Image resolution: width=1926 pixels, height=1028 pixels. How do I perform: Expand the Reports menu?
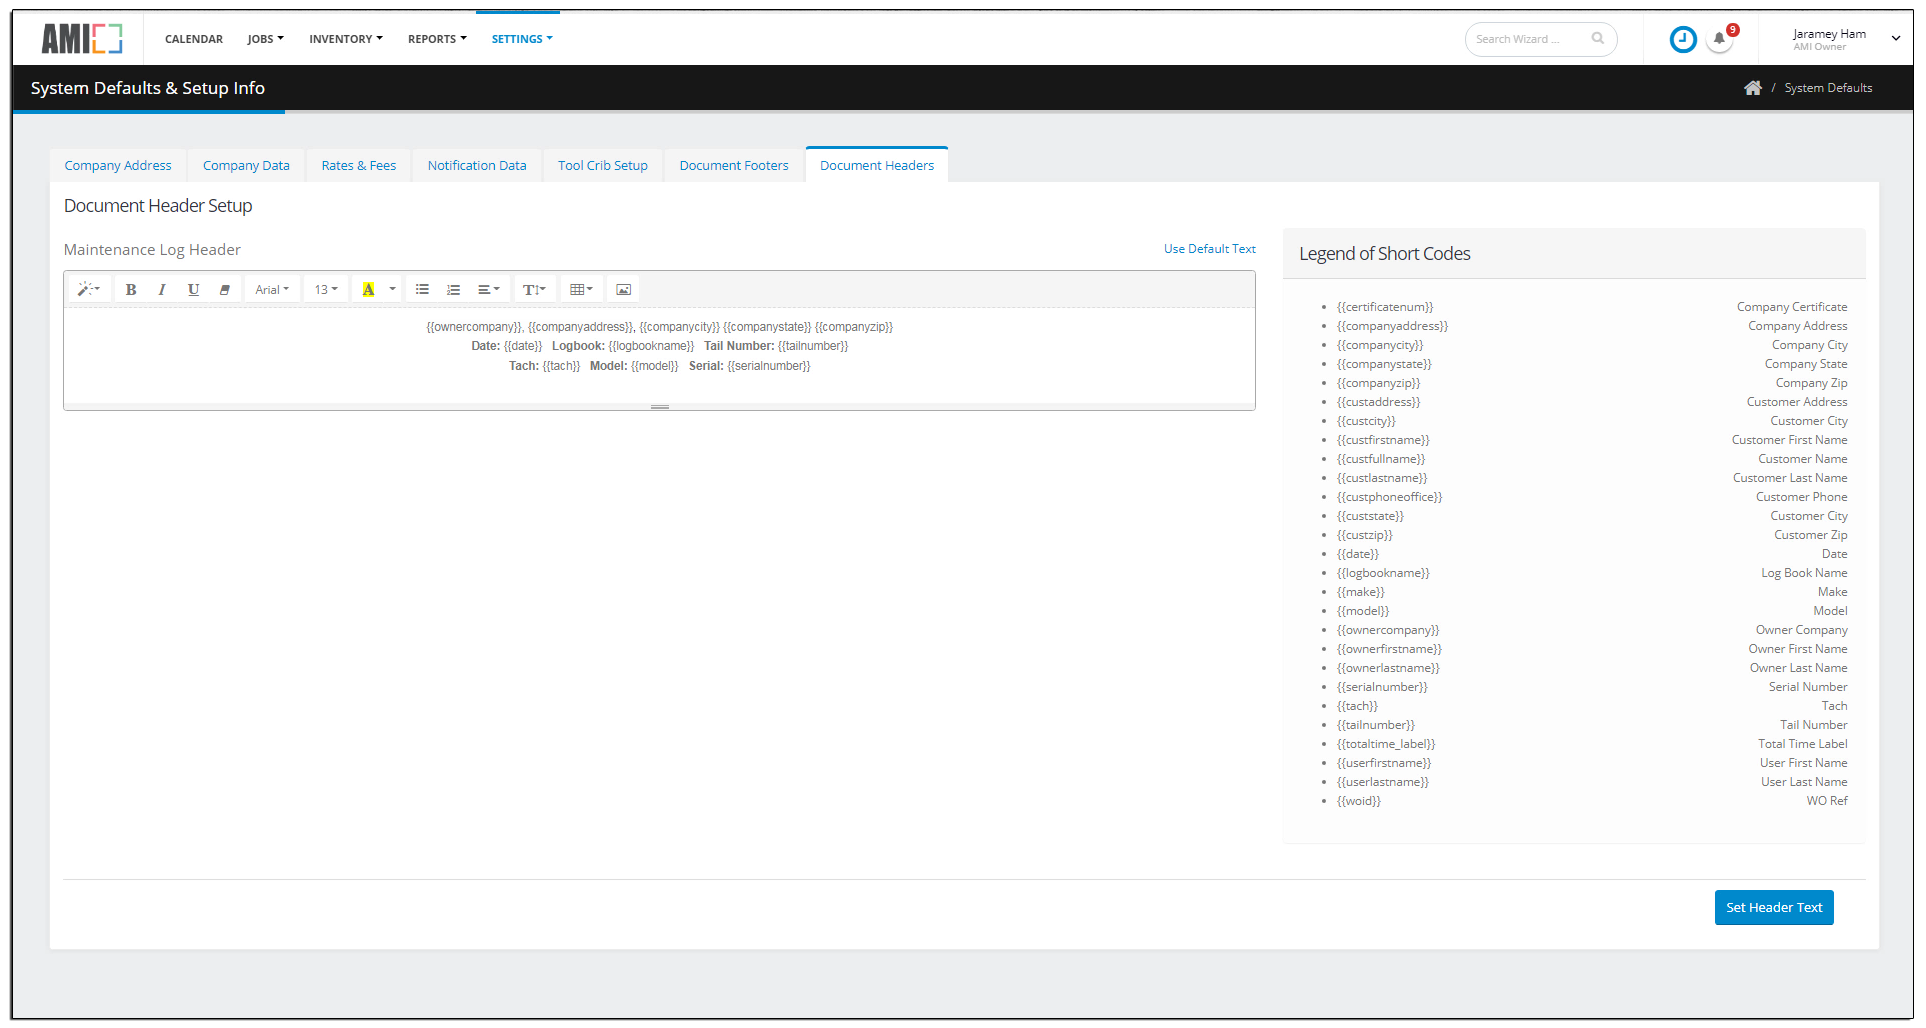437,39
